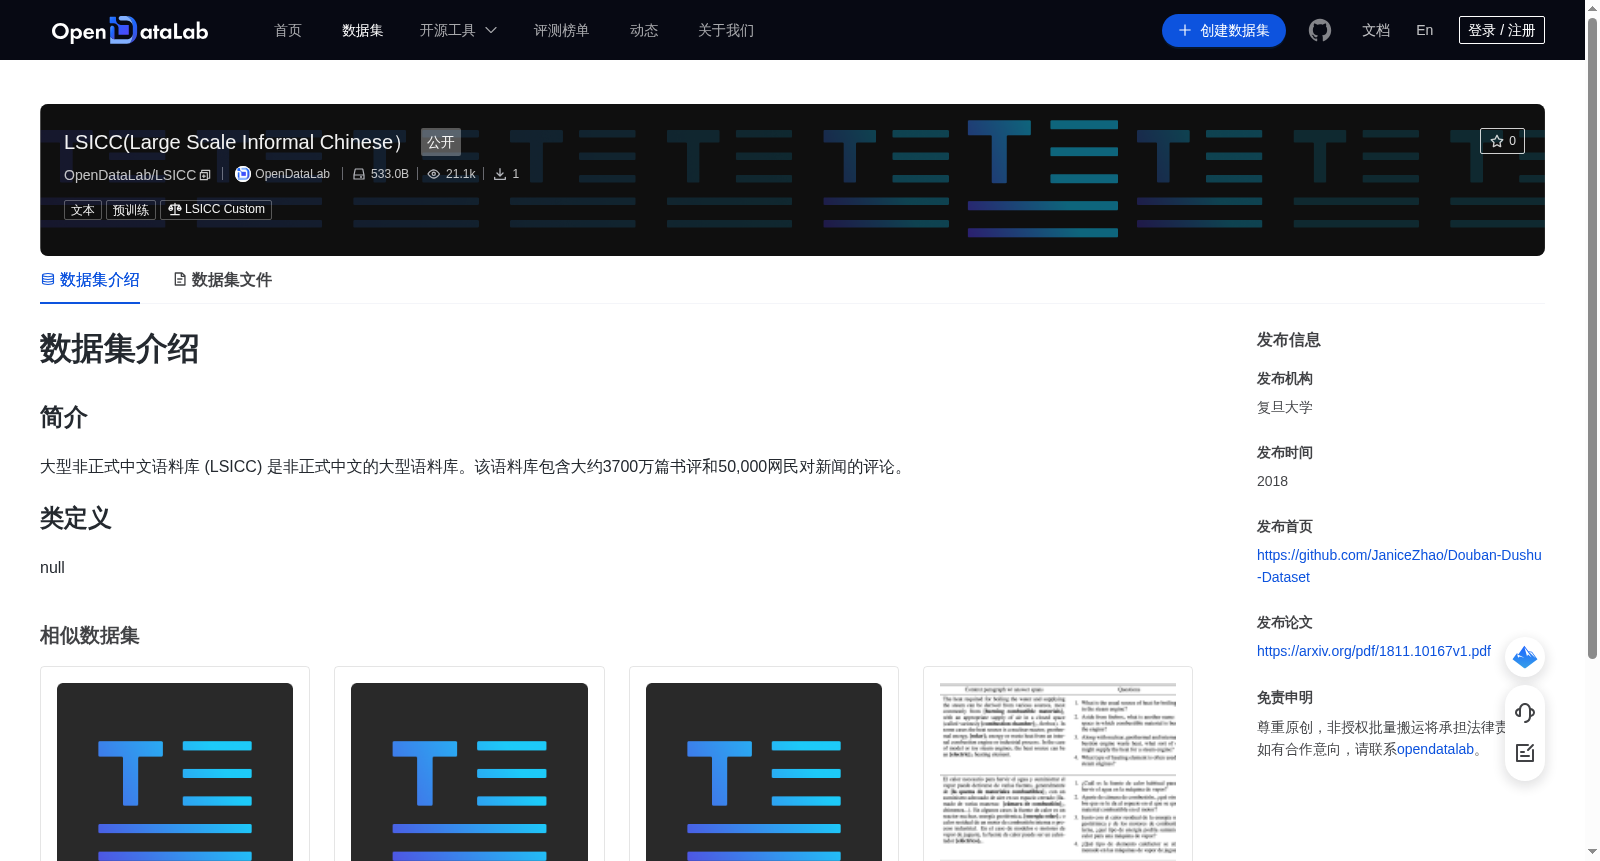Click the vertical page scrollbar
The width and height of the screenshot is (1600, 861).
(1592, 340)
